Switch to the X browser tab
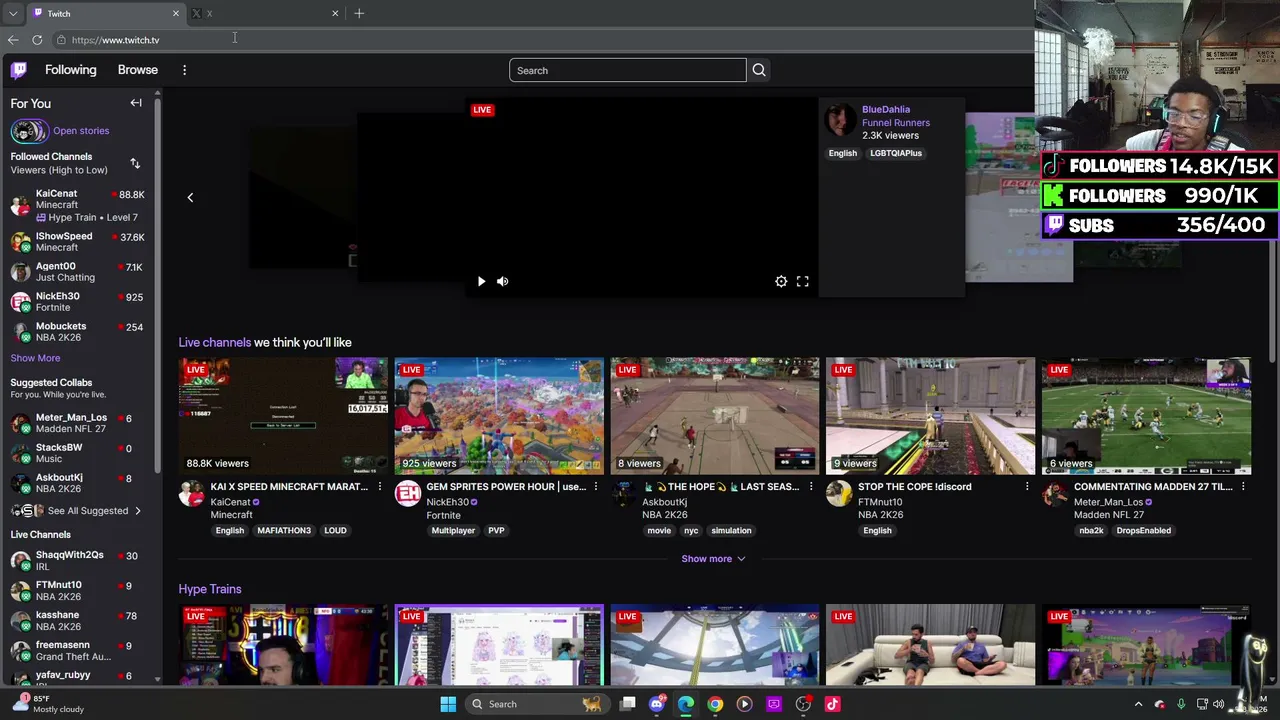Image resolution: width=1280 pixels, height=720 pixels. point(265,13)
